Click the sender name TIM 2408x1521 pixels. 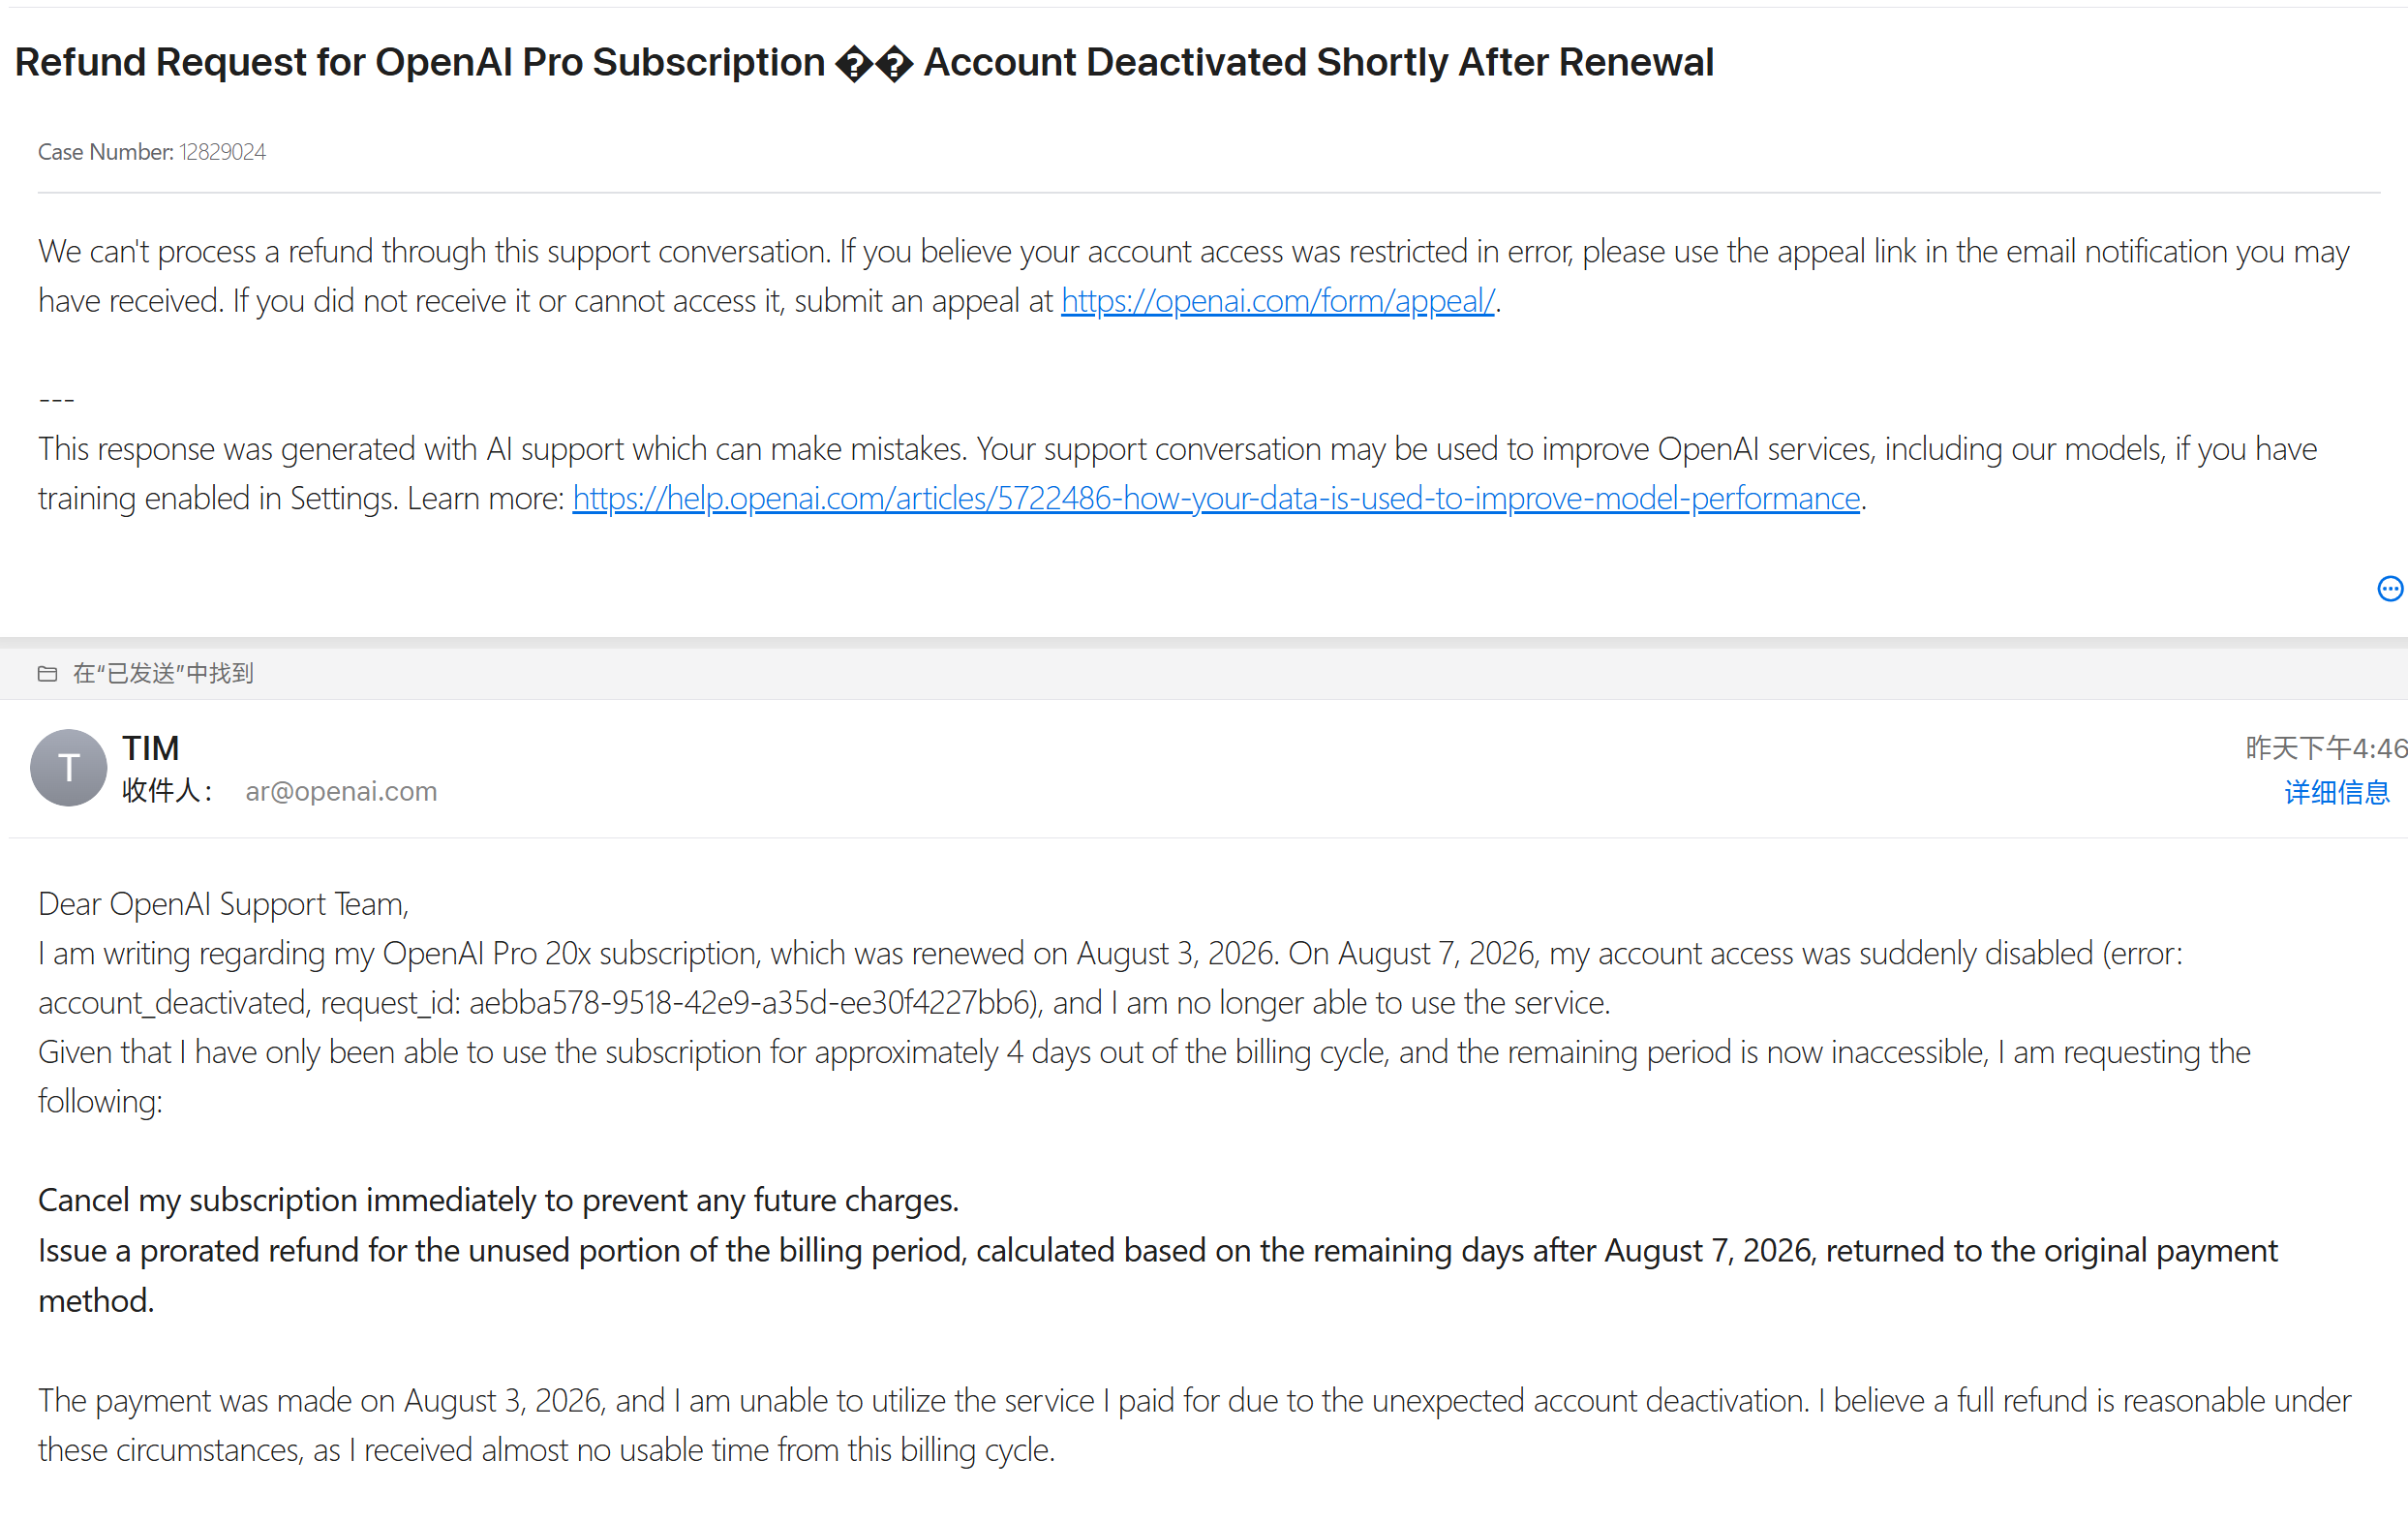click(x=151, y=748)
